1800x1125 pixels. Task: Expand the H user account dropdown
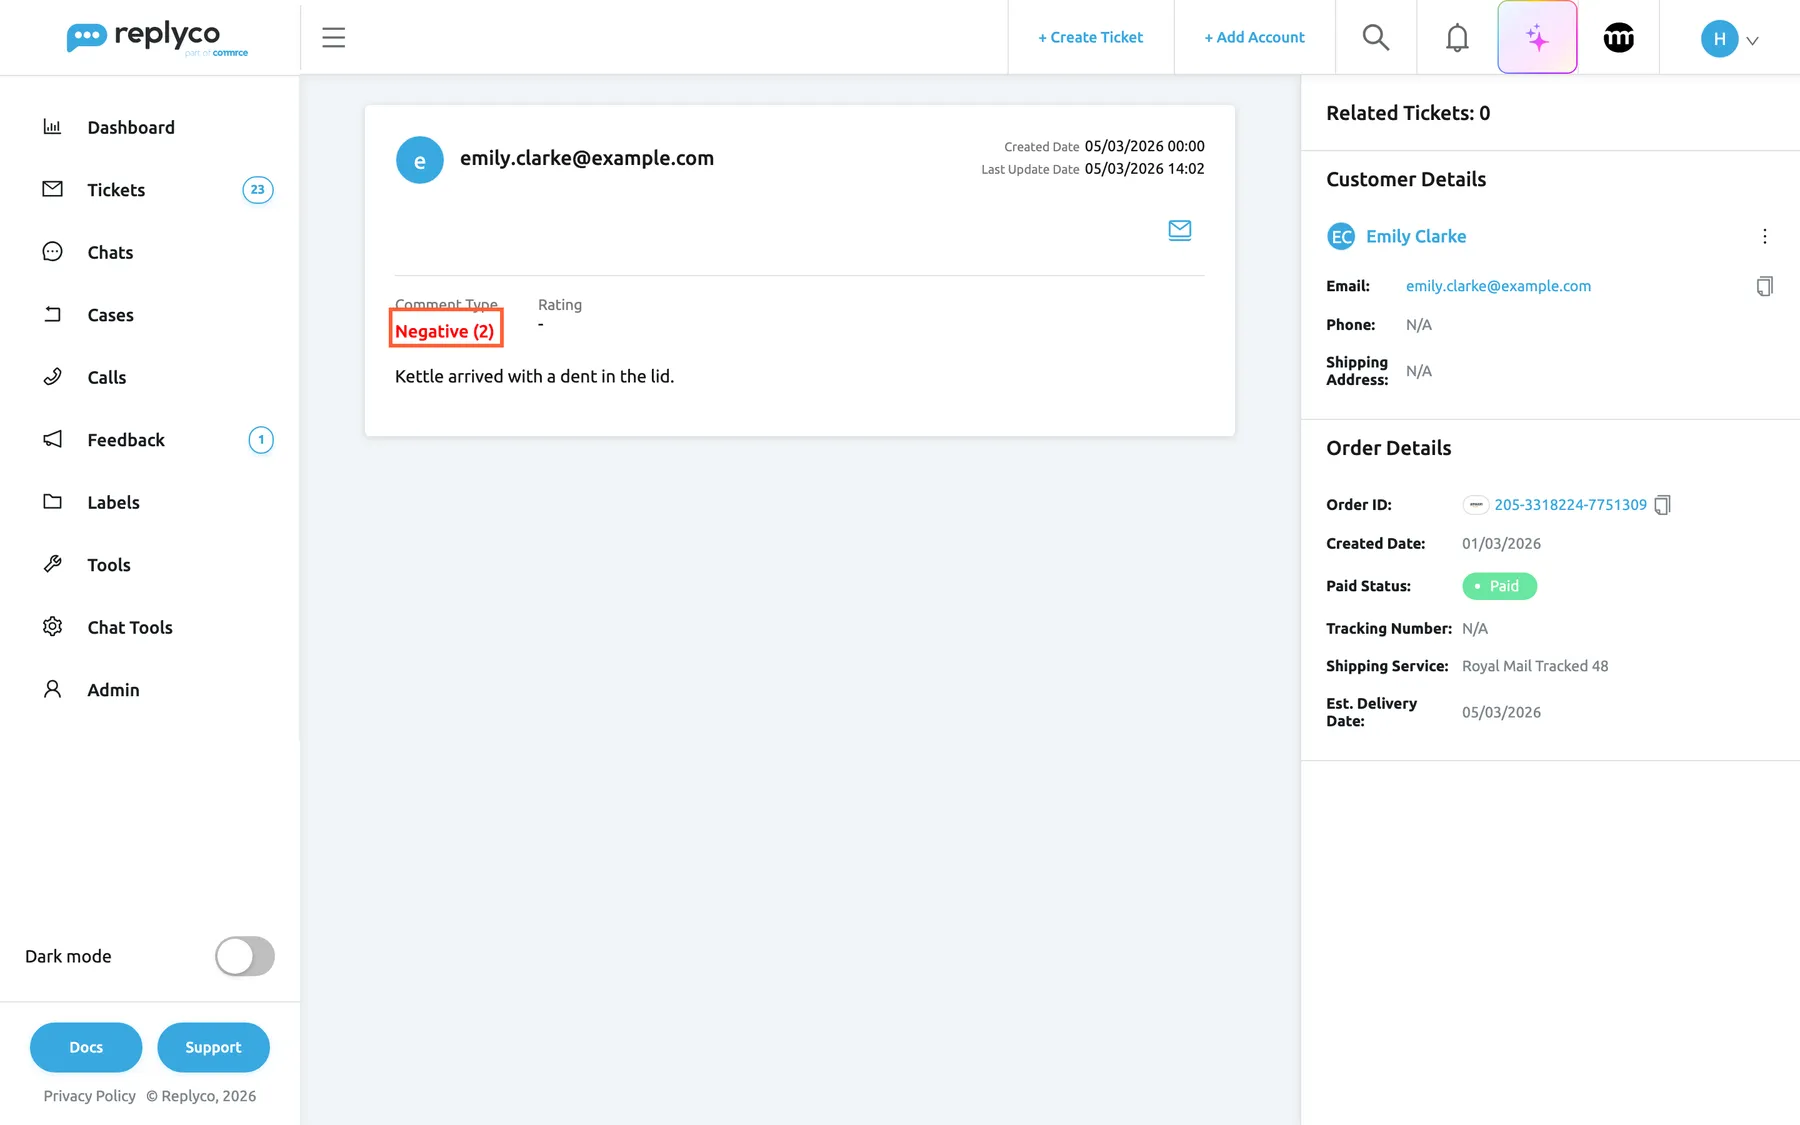tap(1730, 39)
